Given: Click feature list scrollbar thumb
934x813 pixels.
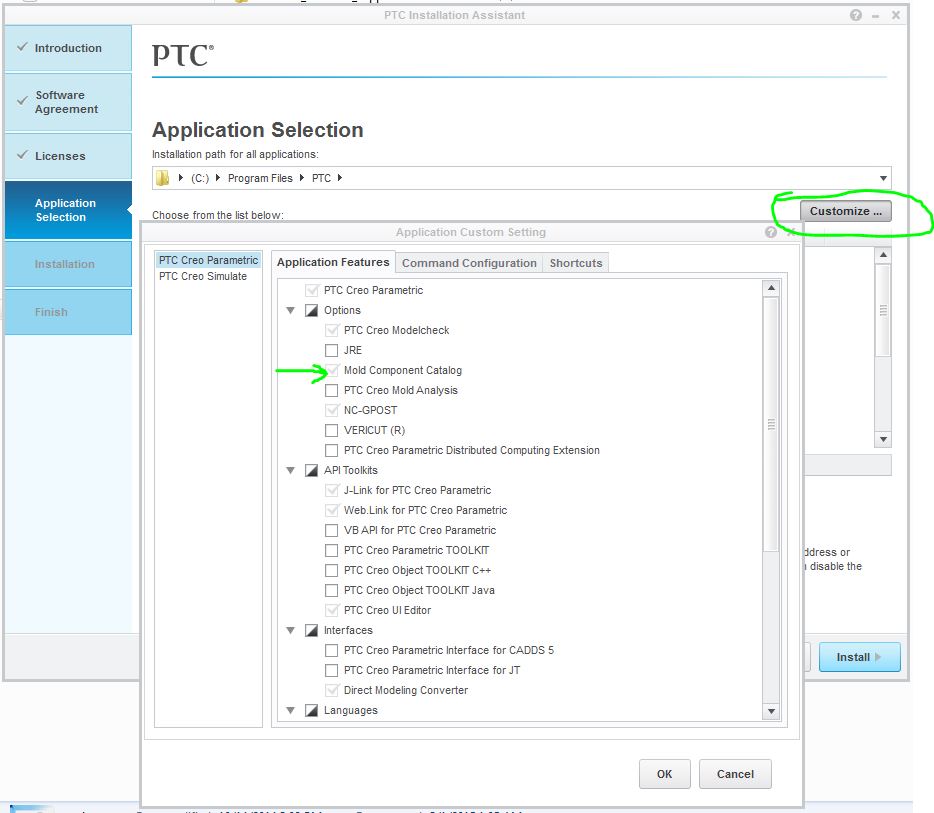Looking at the screenshot, I should tap(771, 424).
